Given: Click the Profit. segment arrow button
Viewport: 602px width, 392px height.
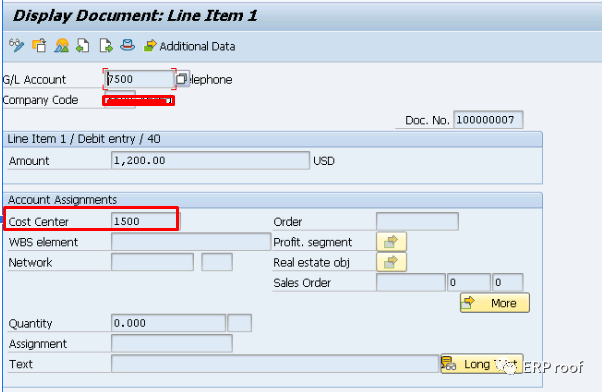Looking at the screenshot, I should pyautogui.click(x=391, y=242).
